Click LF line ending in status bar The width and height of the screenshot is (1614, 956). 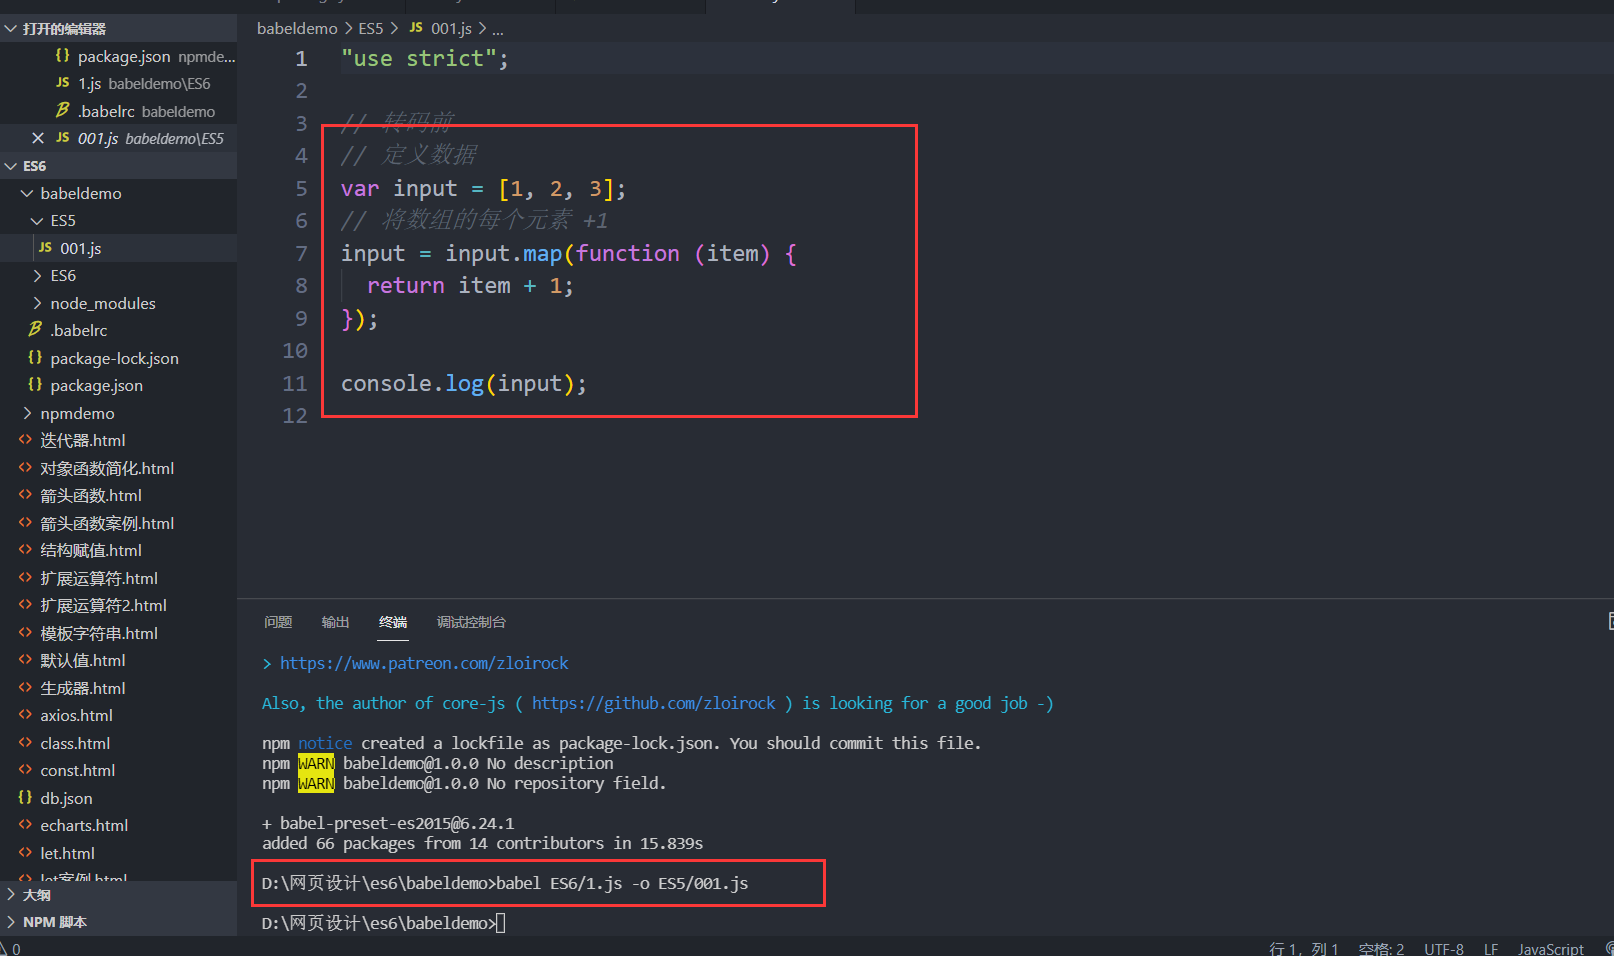[1491, 948]
